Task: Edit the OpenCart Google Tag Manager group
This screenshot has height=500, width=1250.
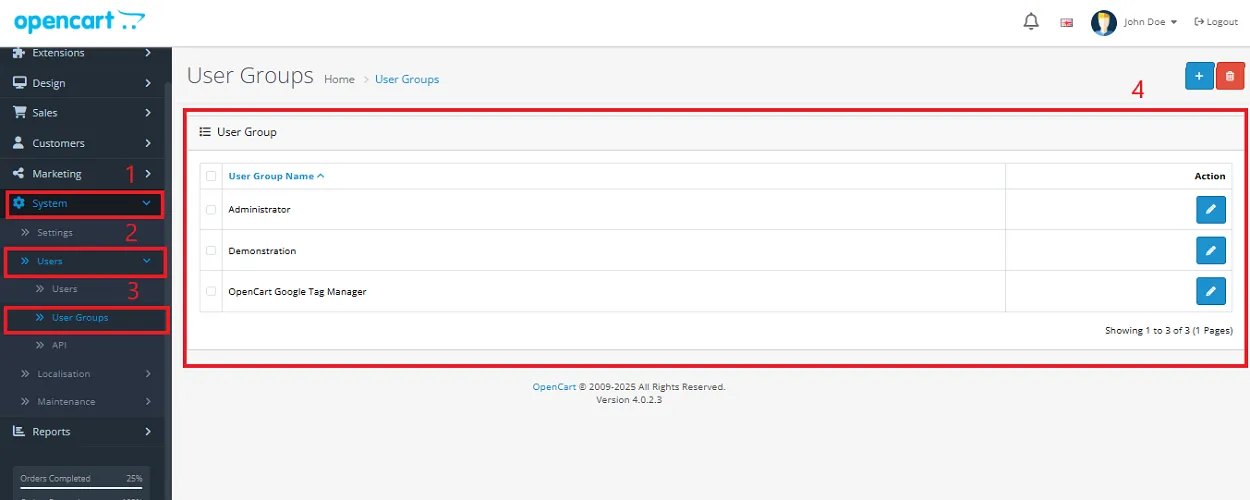Action: 1210,291
